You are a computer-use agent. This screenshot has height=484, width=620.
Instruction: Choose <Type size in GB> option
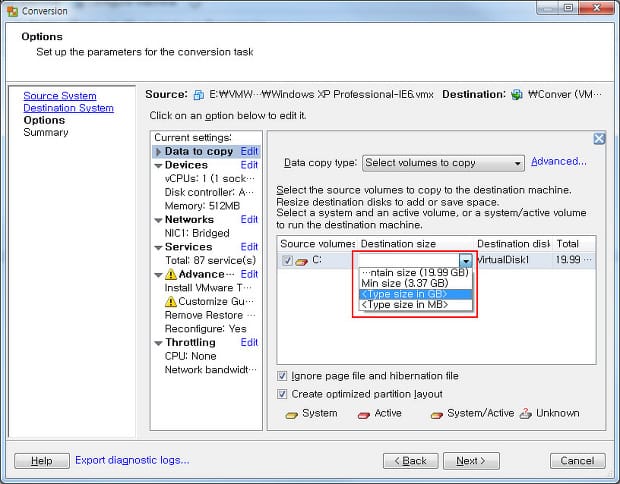coord(416,294)
